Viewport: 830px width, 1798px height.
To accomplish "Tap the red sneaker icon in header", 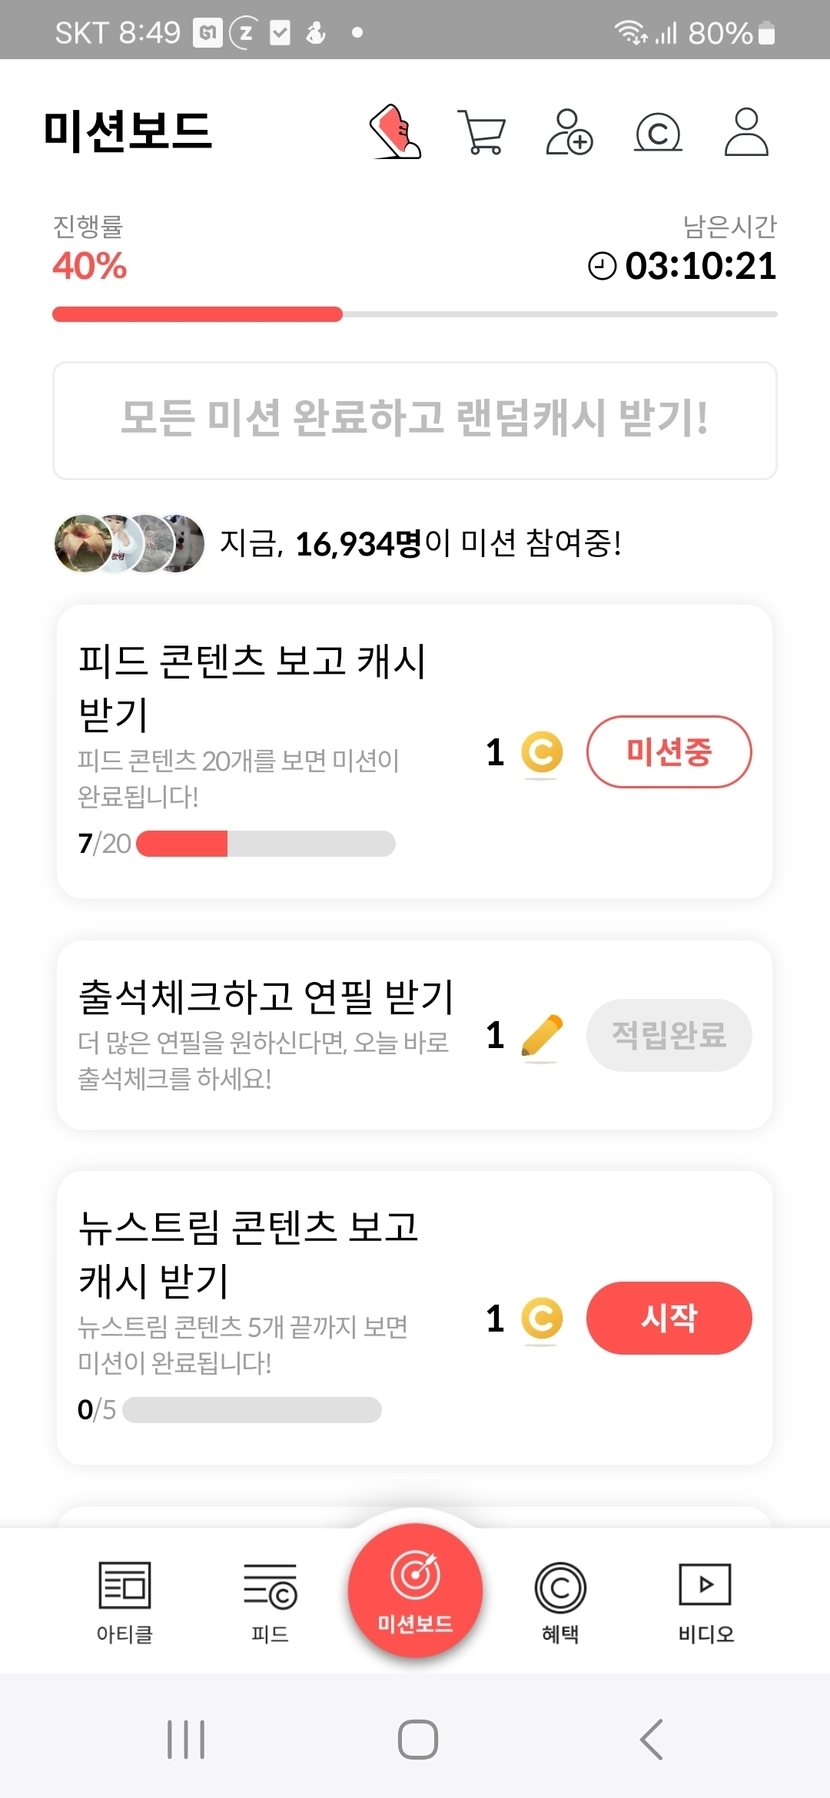I will 395,132.
